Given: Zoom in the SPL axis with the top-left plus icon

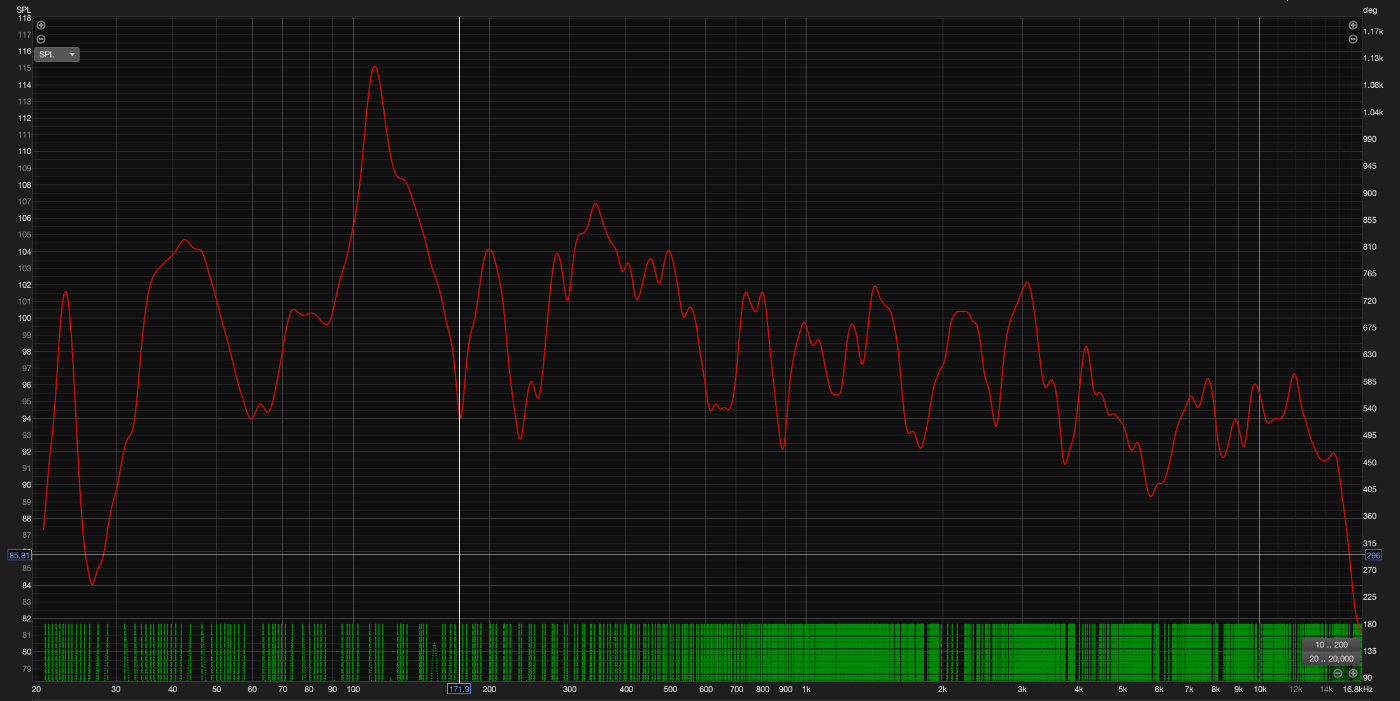Looking at the screenshot, I should click(41, 25).
